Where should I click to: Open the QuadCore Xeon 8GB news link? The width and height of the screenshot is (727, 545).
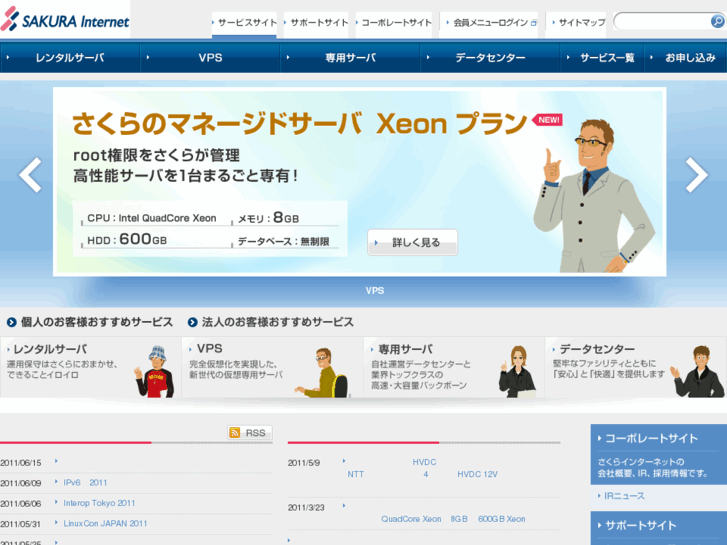pyautogui.click(x=453, y=519)
